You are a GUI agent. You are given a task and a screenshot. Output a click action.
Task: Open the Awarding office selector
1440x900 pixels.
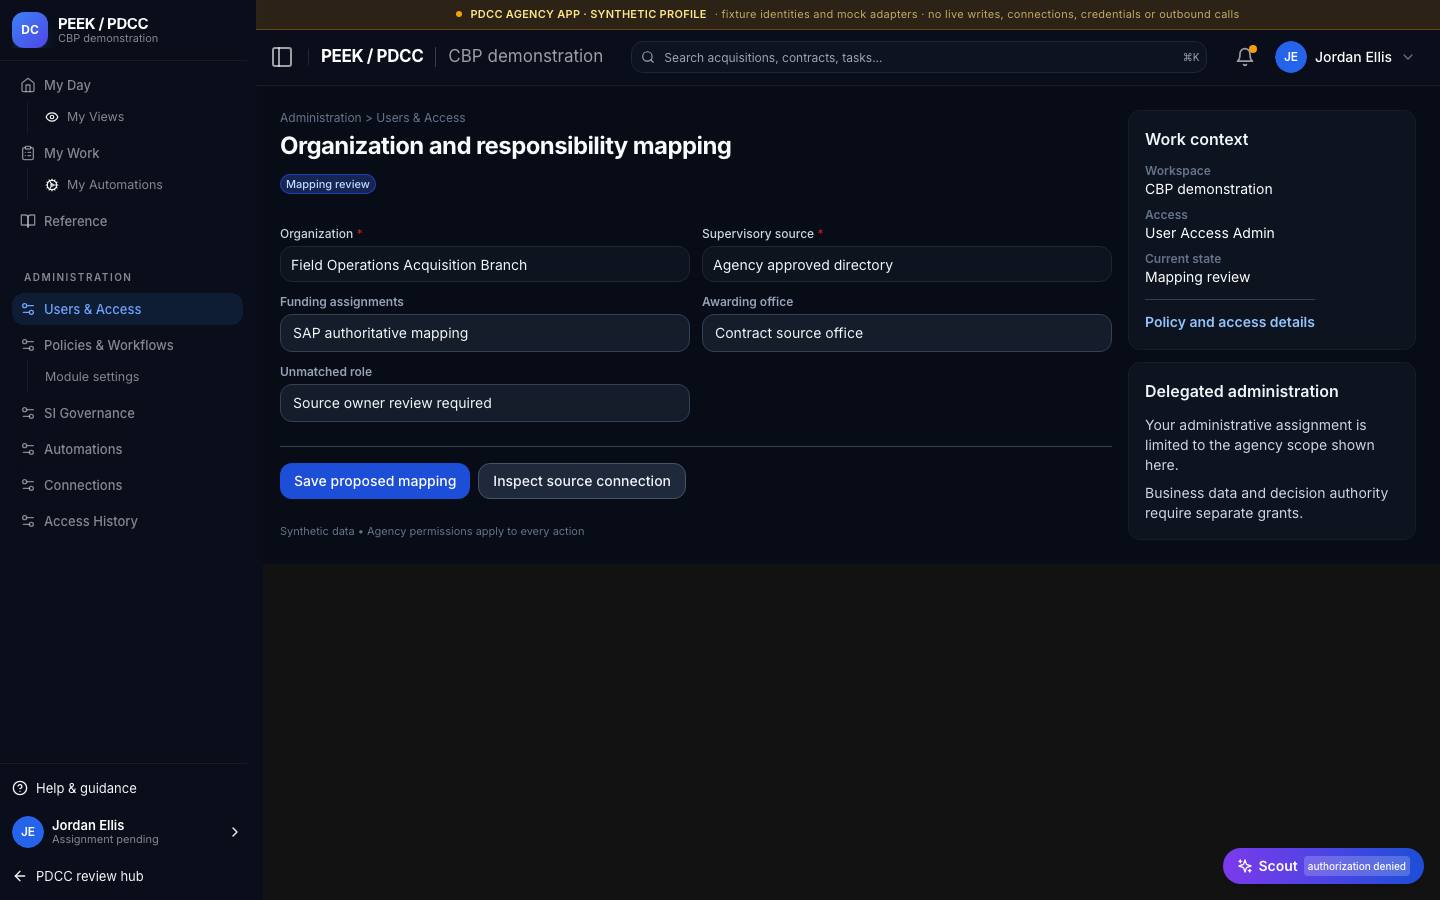[x=907, y=333]
